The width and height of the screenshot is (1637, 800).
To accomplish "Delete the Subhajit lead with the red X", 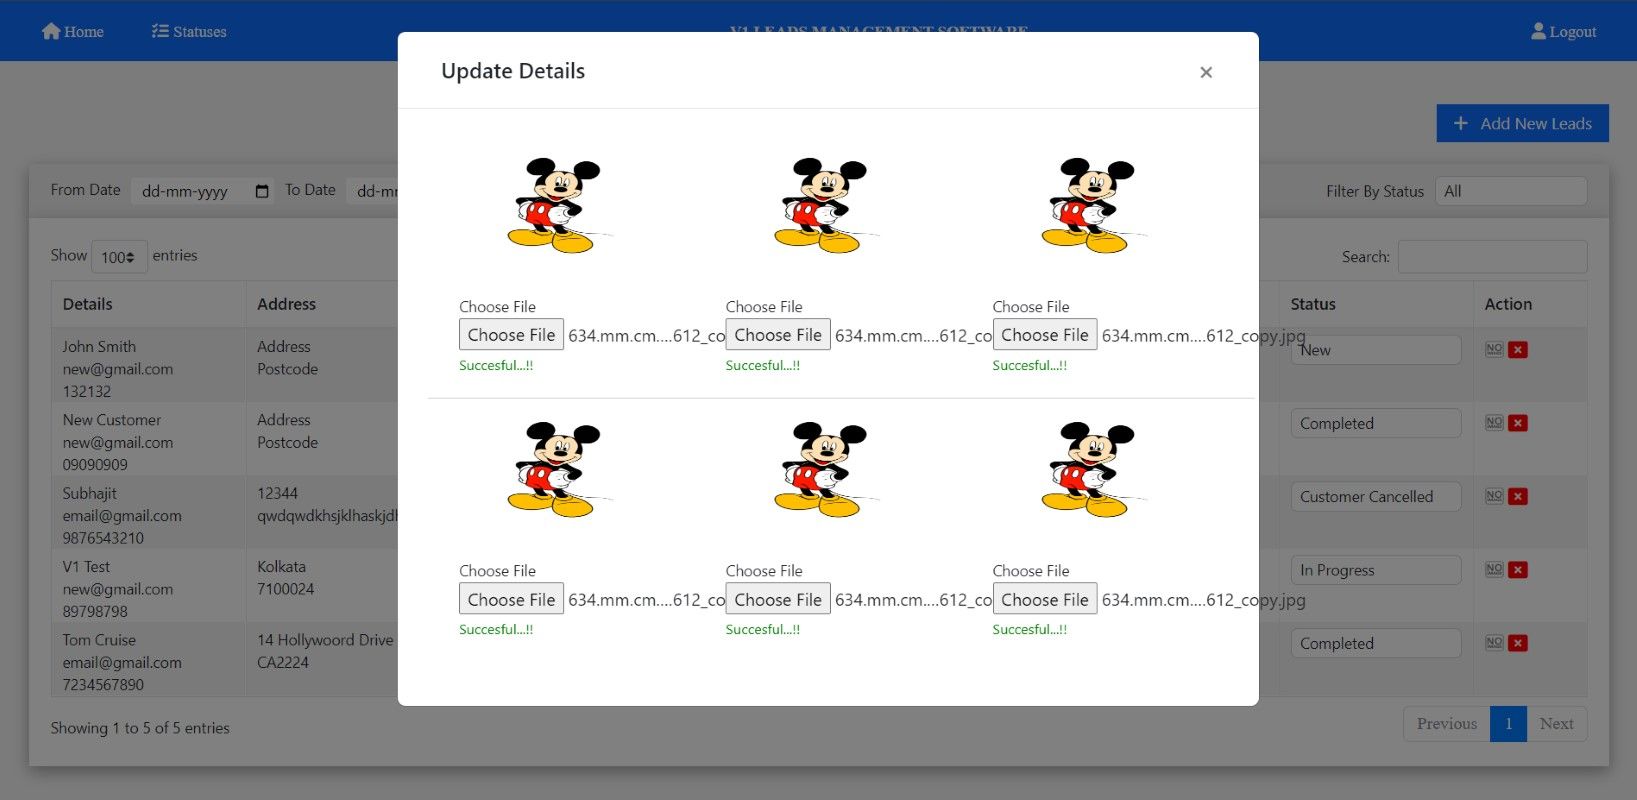I will (1518, 496).
